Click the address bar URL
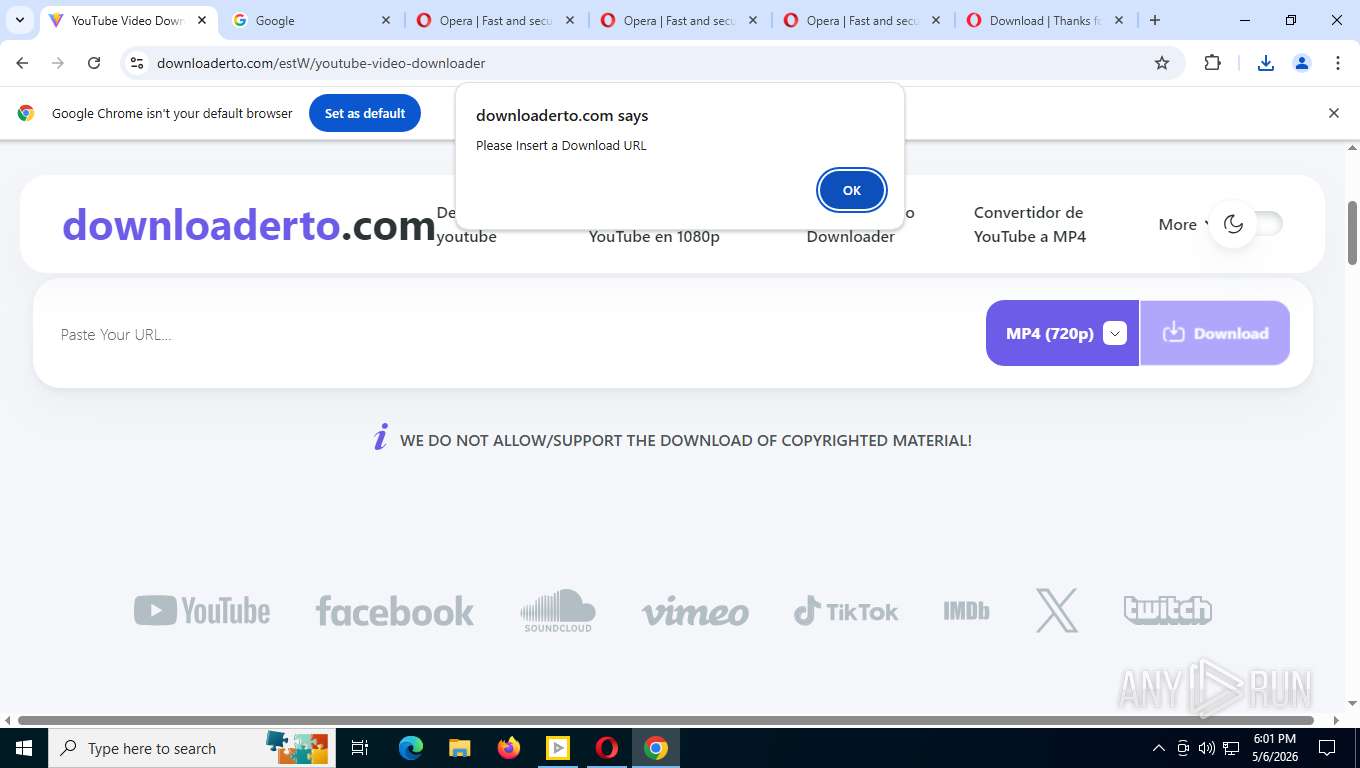This screenshot has height=768, width=1360. (x=321, y=63)
